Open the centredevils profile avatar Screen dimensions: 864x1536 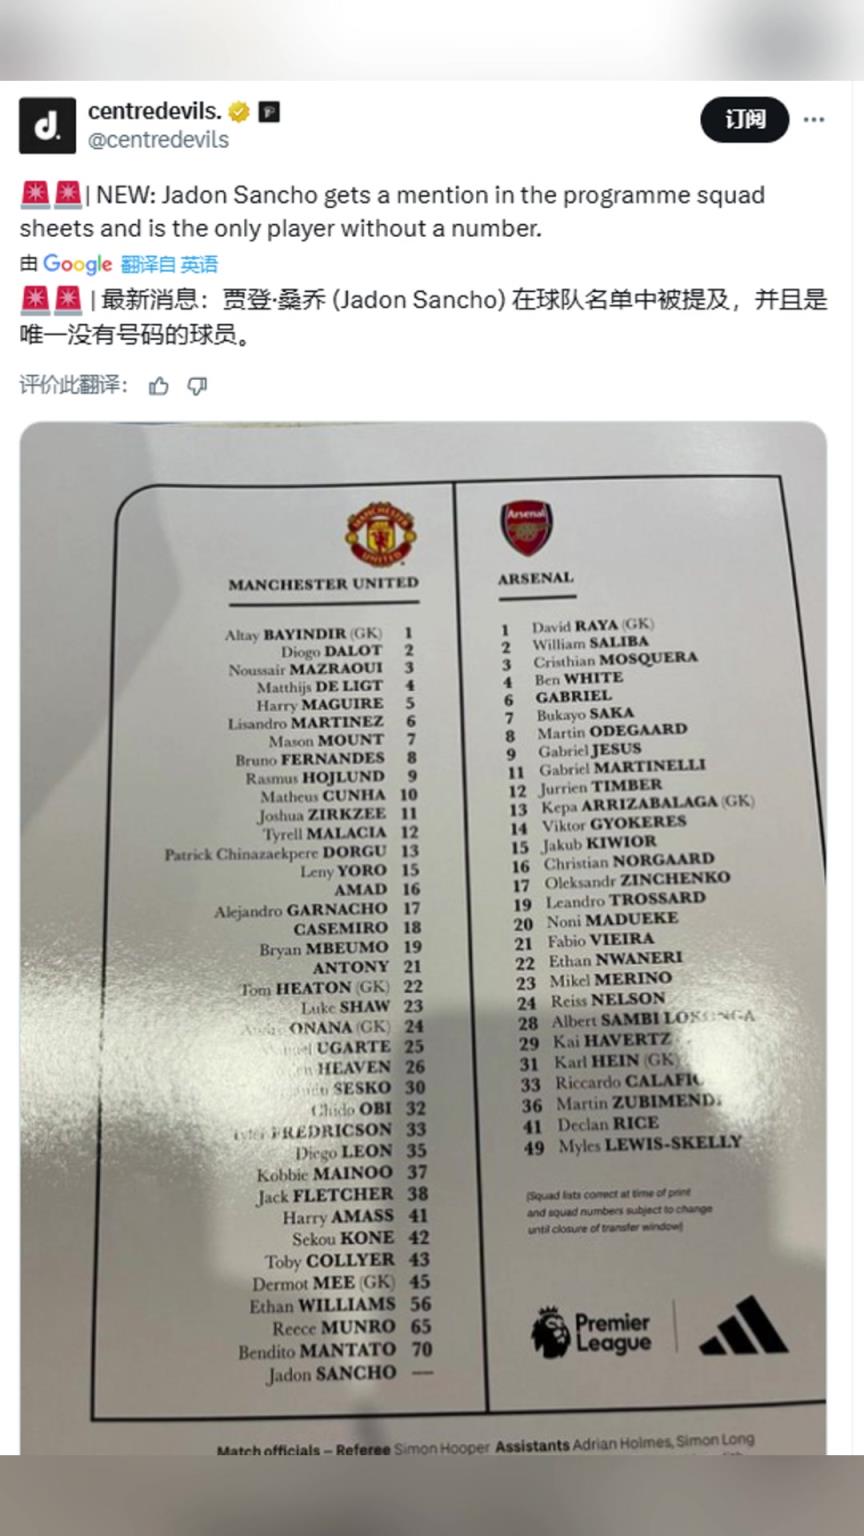click(47, 125)
